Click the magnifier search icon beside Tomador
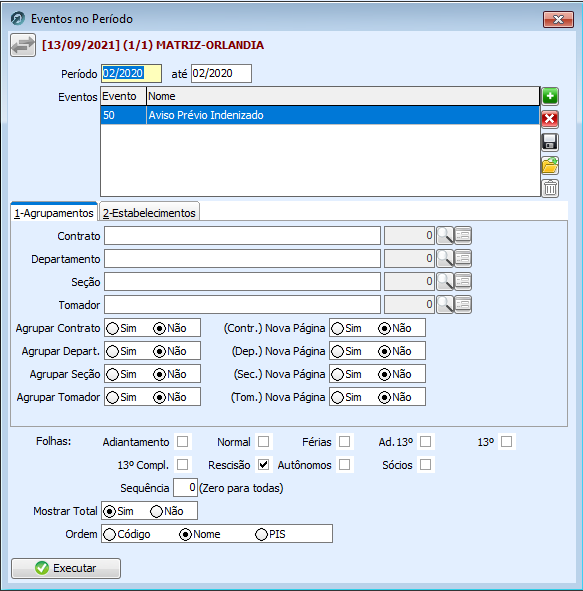This screenshot has width=583, height=591. tap(445, 305)
